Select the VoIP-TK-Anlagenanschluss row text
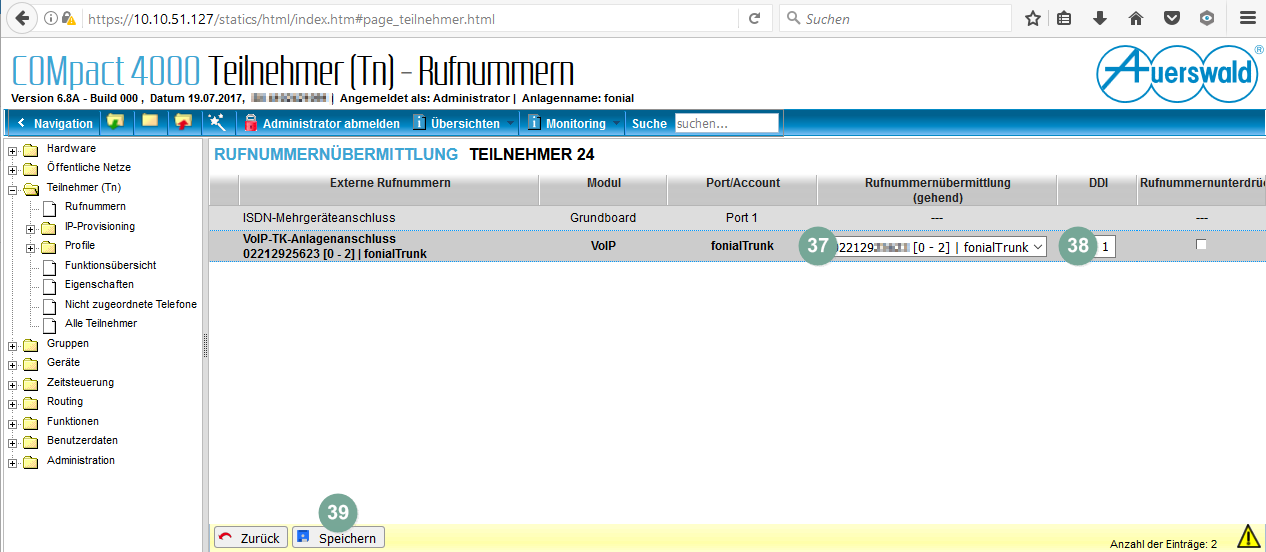The height and width of the screenshot is (552, 1266). pyautogui.click(x=335, y=246)
